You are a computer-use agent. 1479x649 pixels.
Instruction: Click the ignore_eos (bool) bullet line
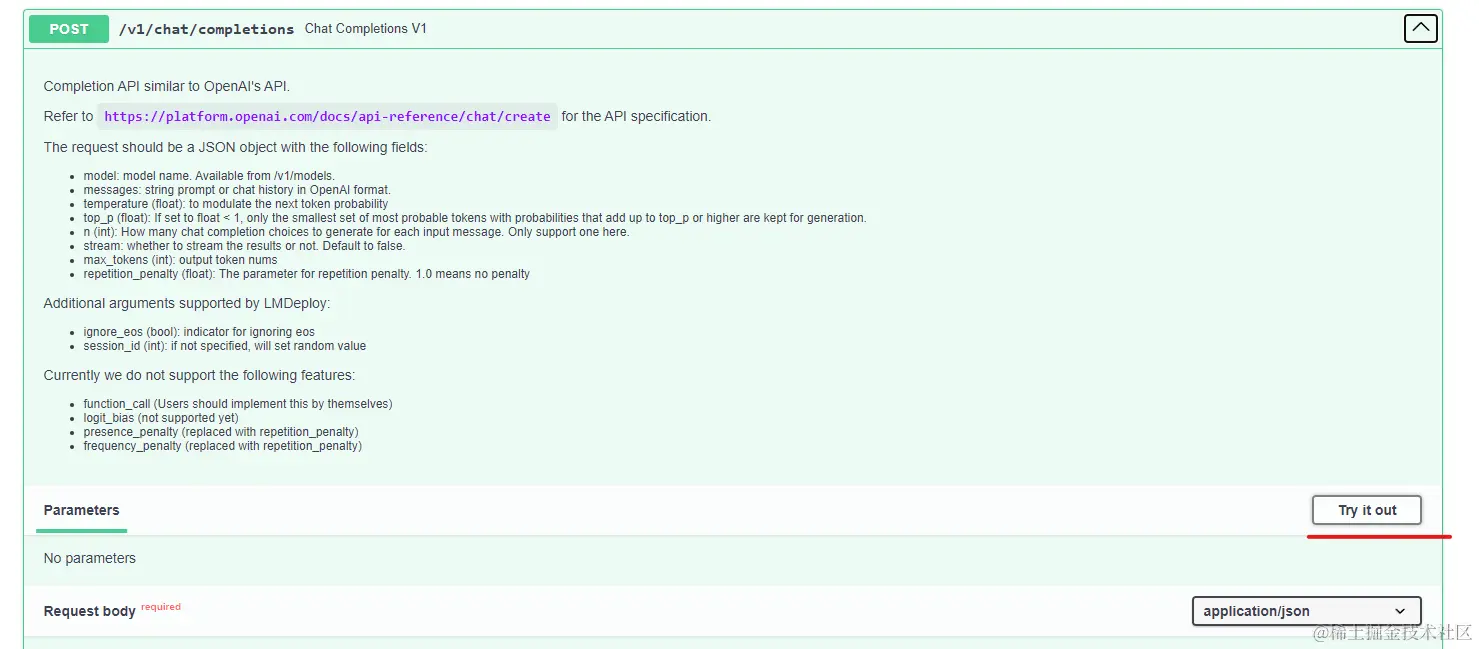pos(199,332)
